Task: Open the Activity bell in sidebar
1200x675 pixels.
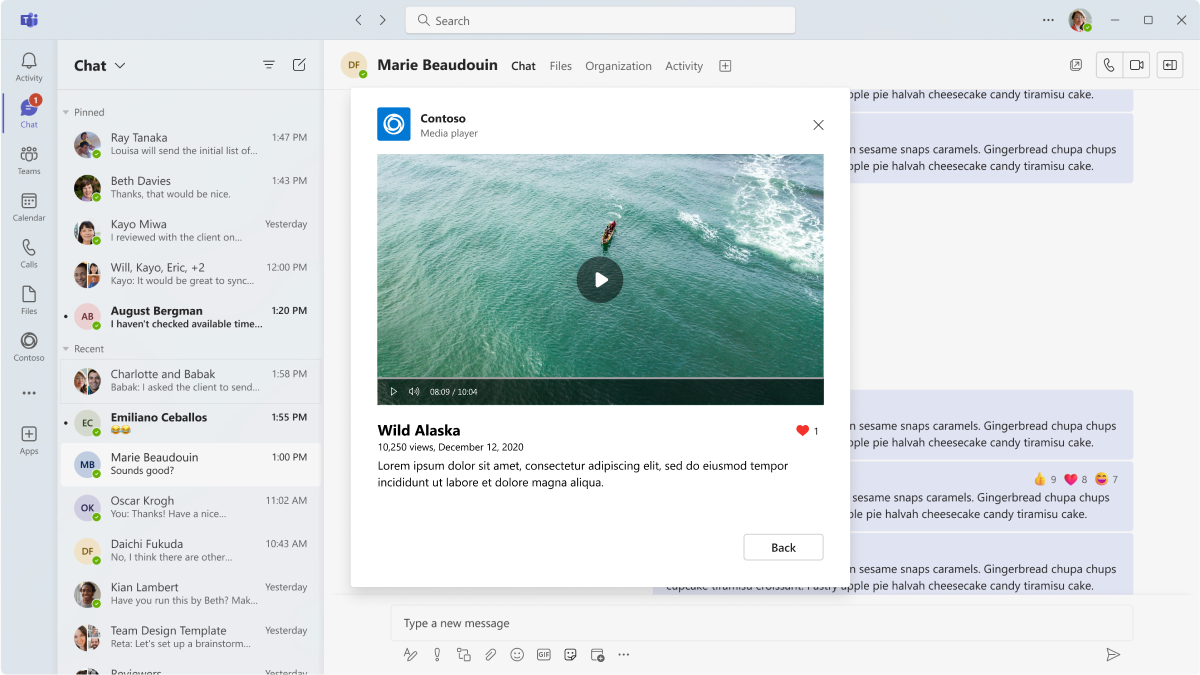Action: pos(29,66)
